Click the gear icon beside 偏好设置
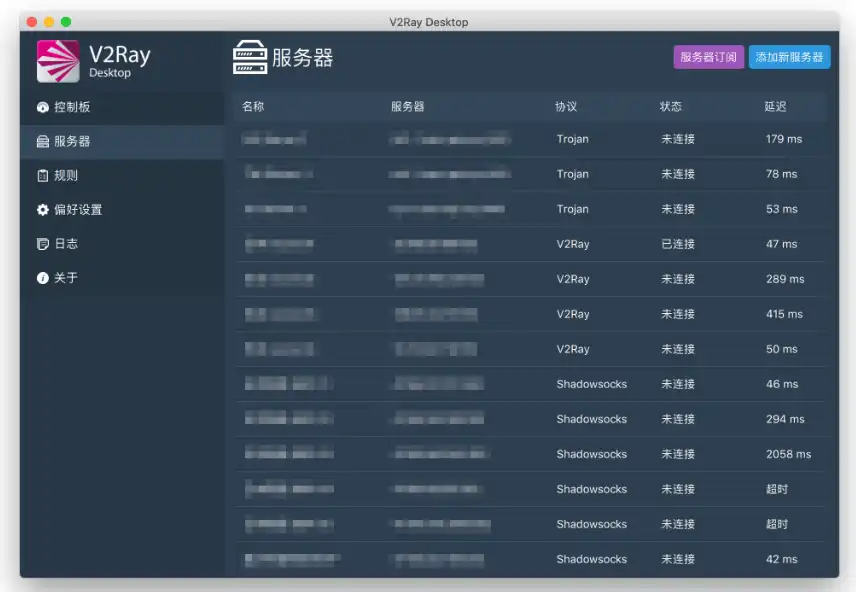This screenshot has height=592, width=856. 43,210
